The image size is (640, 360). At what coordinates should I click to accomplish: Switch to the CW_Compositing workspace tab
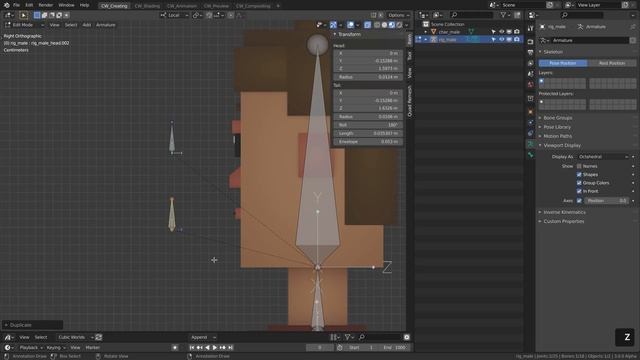coord(253,6)
